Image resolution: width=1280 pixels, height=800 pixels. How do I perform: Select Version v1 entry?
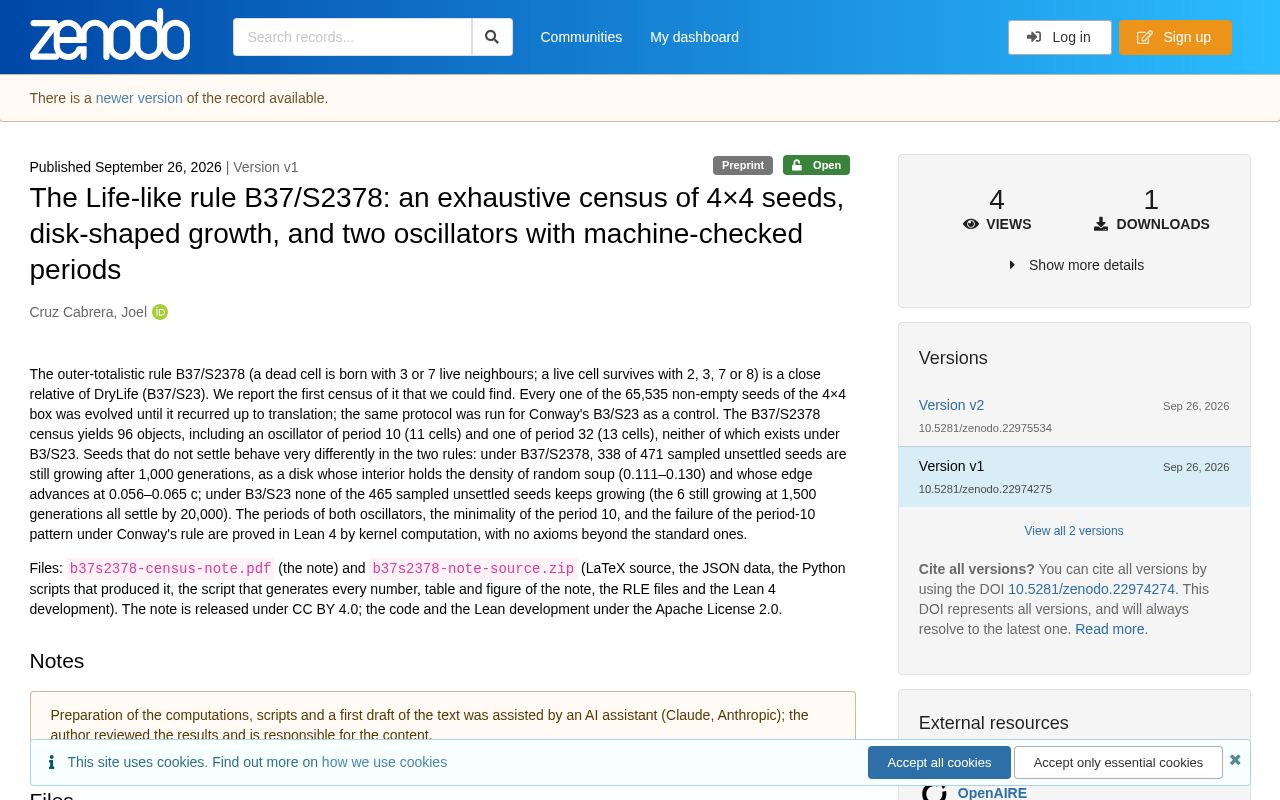click(x=1074, y=477)
